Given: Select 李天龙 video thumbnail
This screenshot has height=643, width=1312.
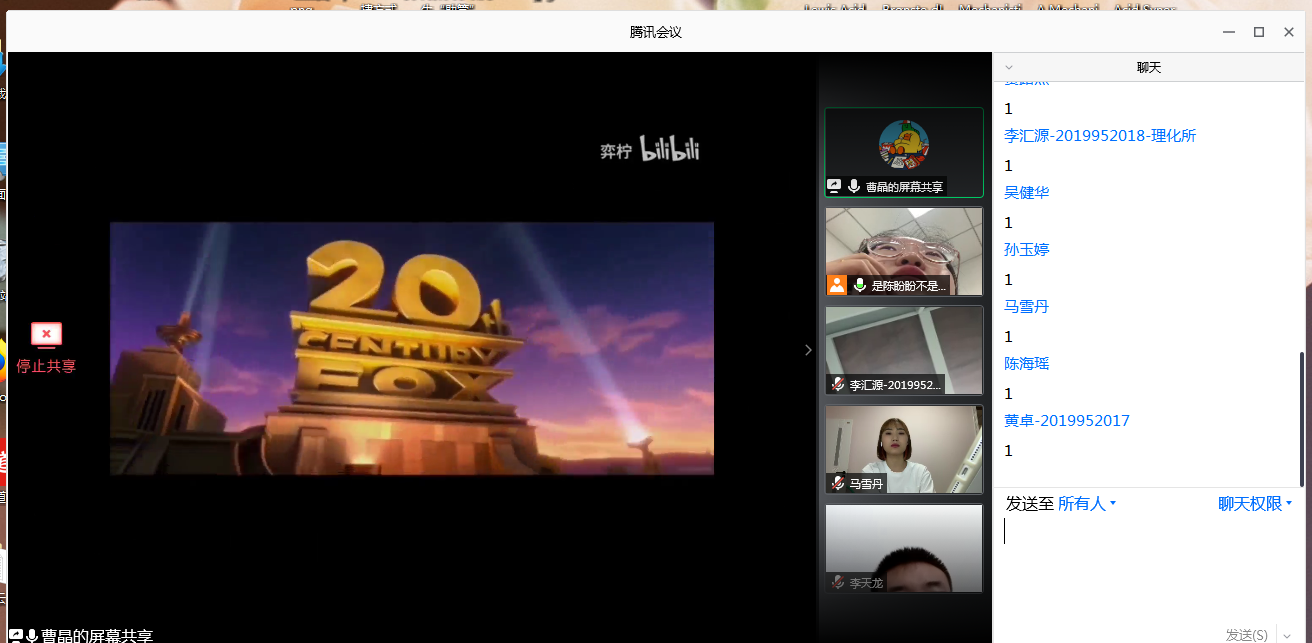Looking at the screenshot, I should click(903, 548).
